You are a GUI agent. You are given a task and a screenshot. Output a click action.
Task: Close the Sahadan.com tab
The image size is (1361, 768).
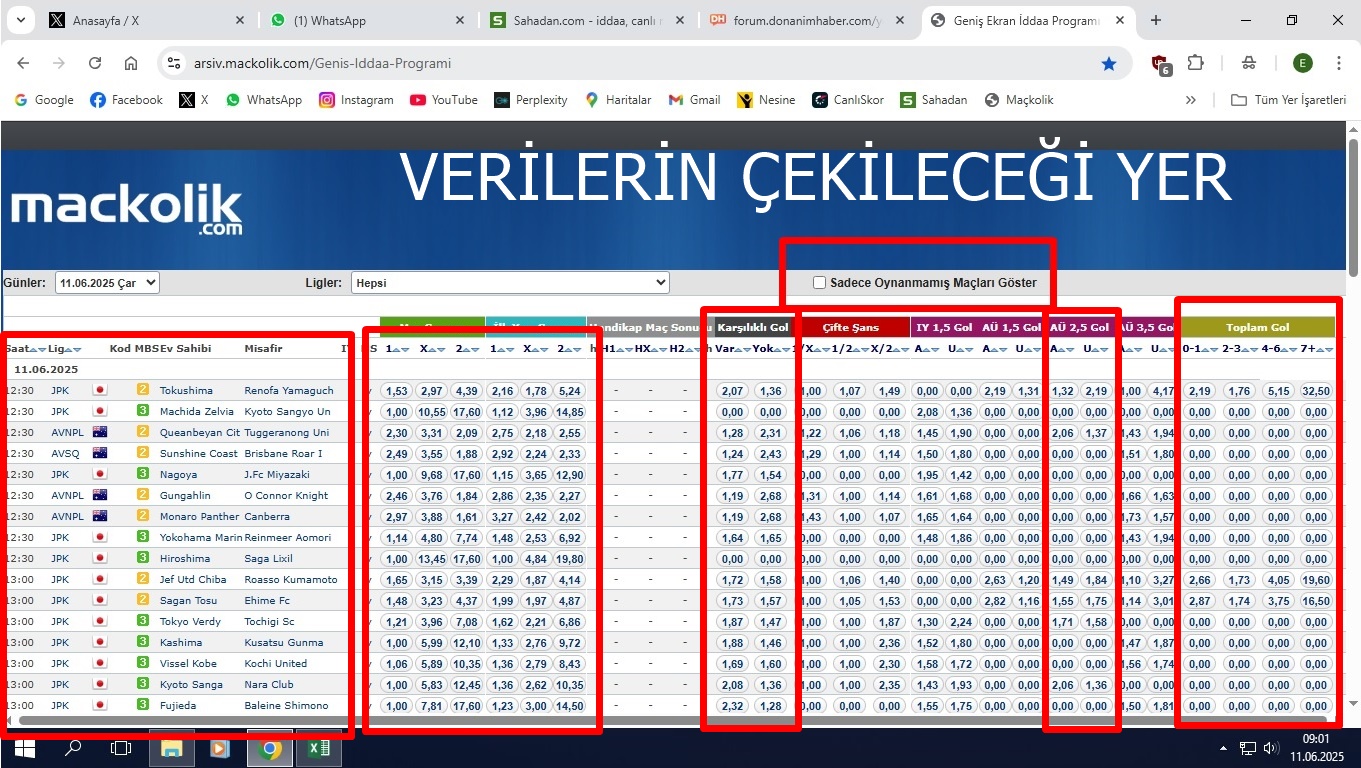click(x=680, y=20)
